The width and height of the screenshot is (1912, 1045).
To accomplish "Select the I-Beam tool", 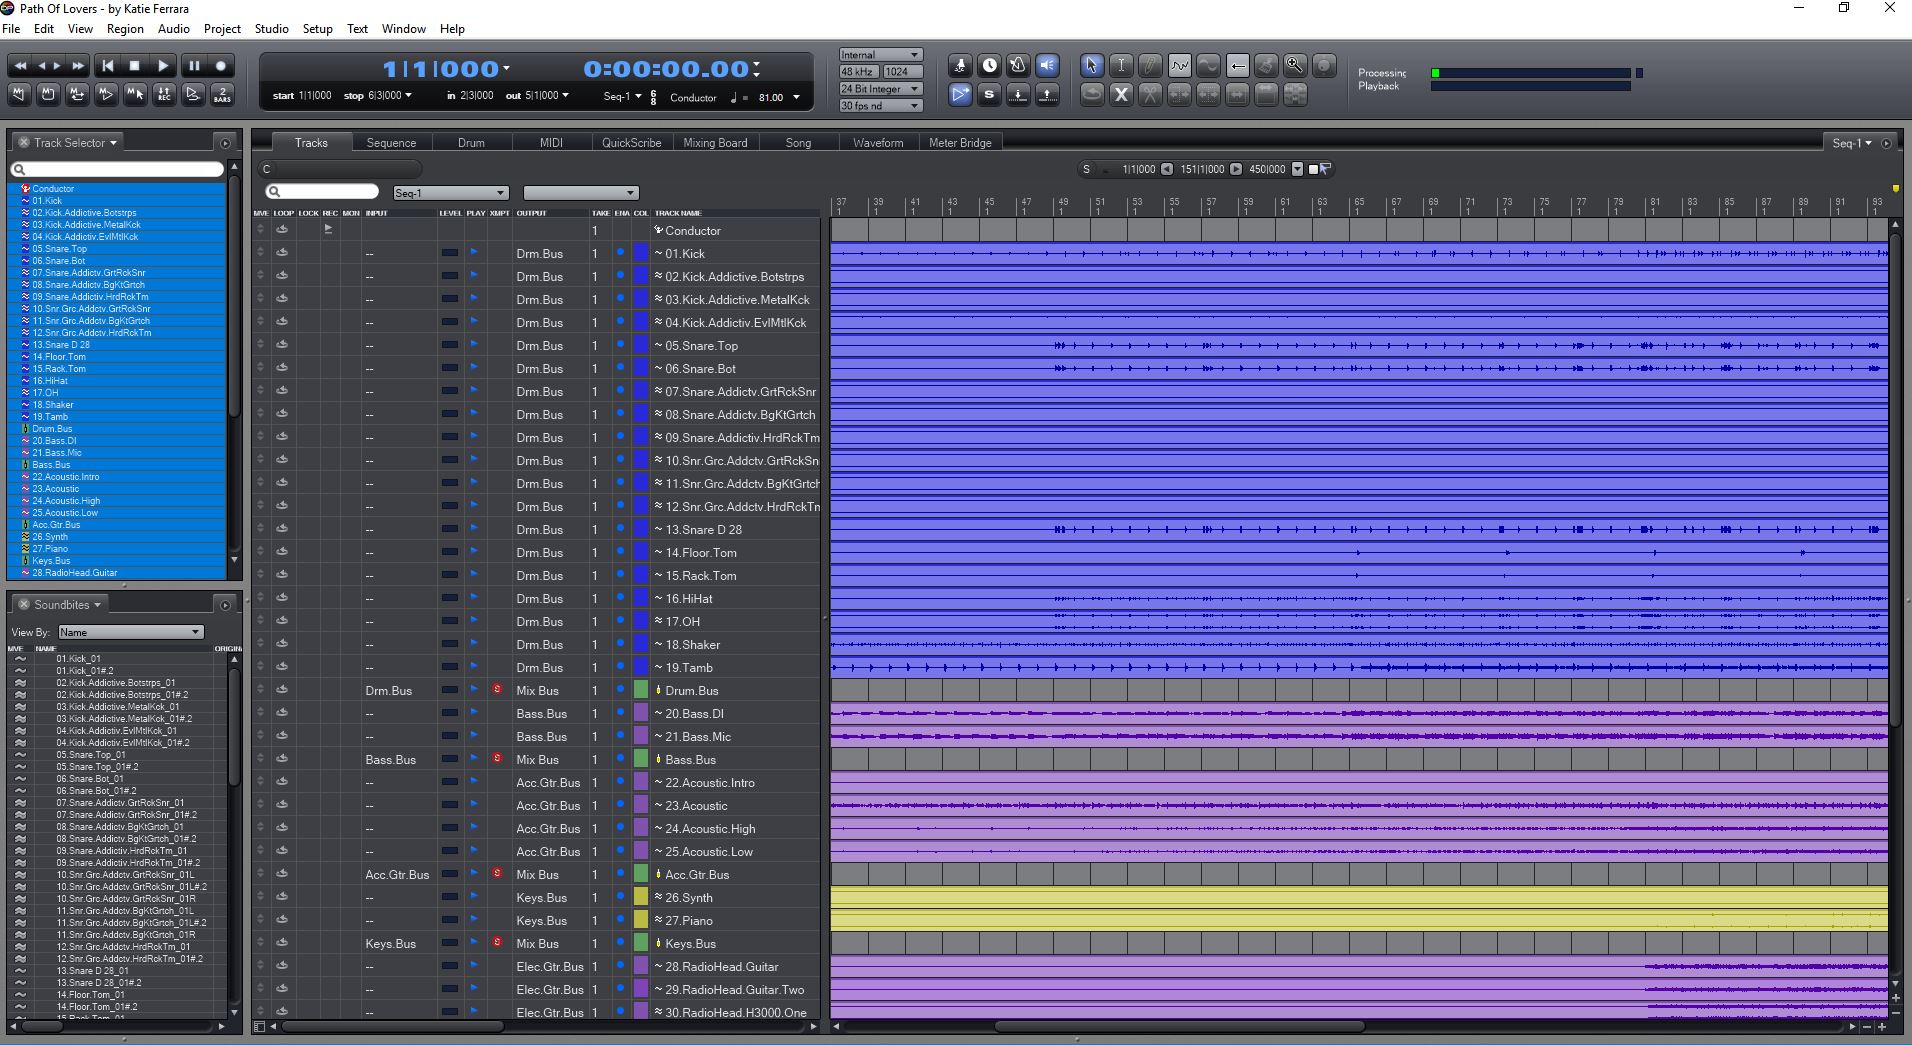I will pyautogui.click(x=1121, y=66).
